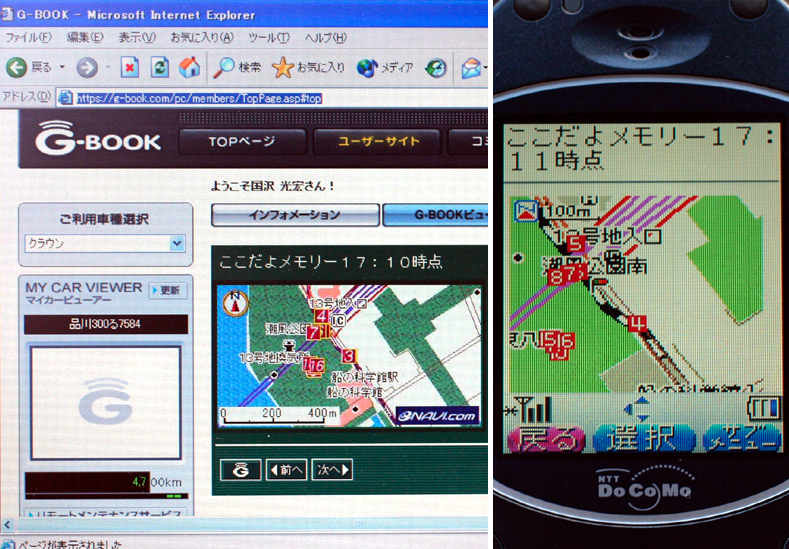789x549 pixels.
Task: Open the ファイル(F) menu
Action: [x=28, y=38]
